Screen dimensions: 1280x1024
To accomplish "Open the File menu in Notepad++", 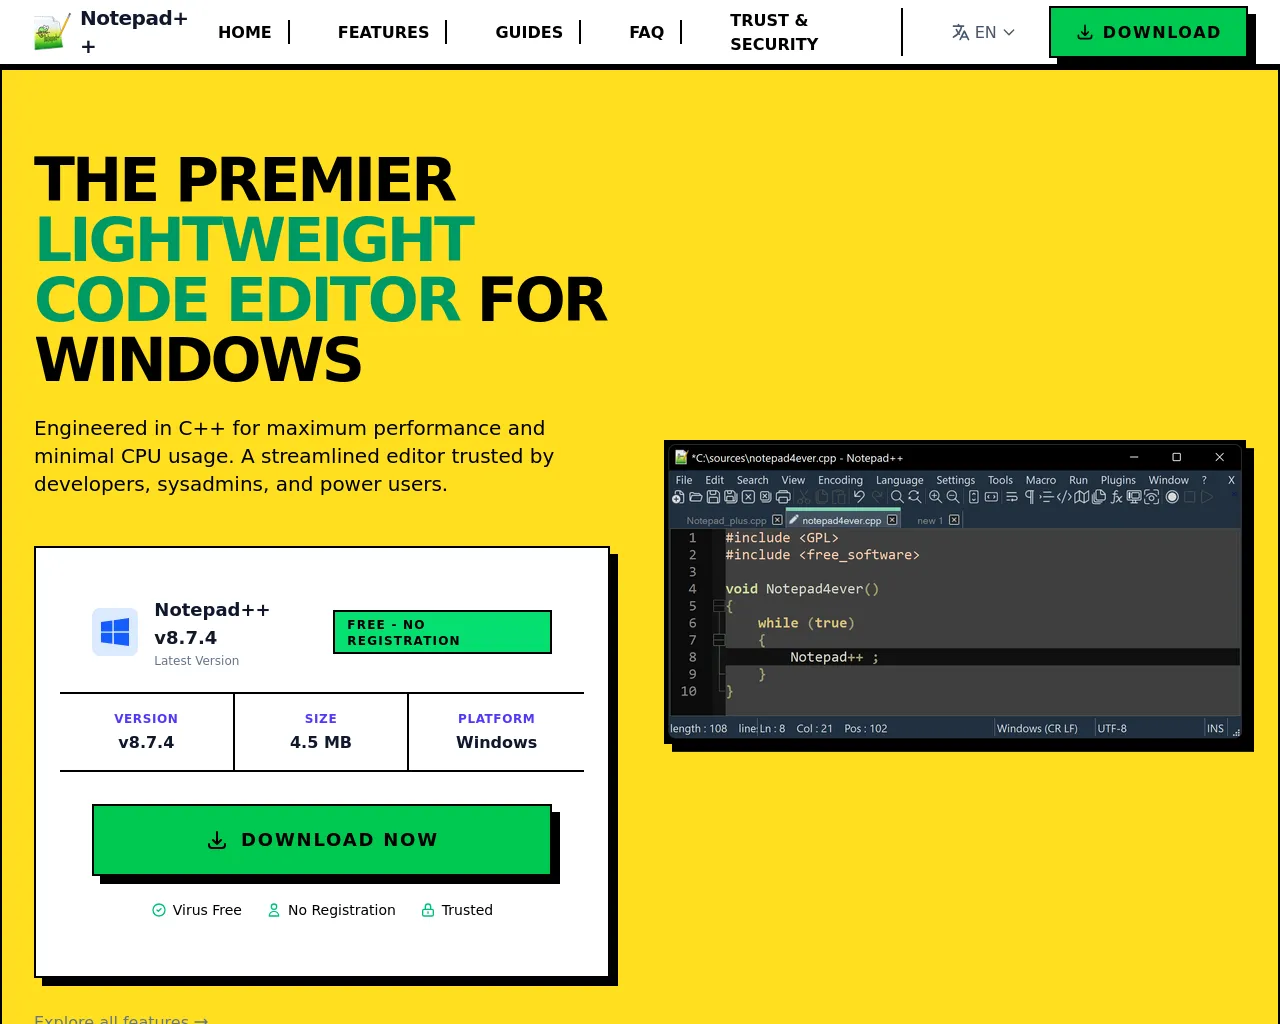I will 684,480.
